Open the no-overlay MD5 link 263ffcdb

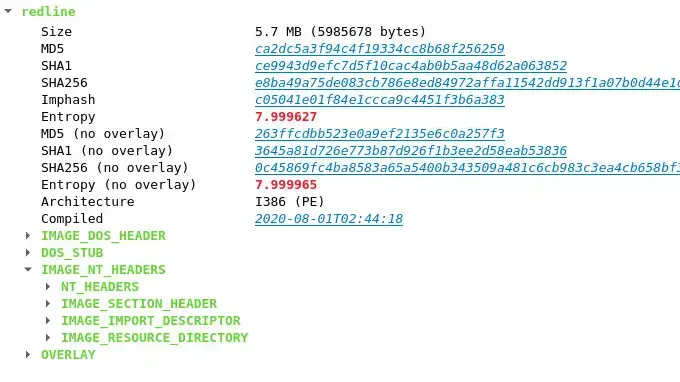(379, 134)
